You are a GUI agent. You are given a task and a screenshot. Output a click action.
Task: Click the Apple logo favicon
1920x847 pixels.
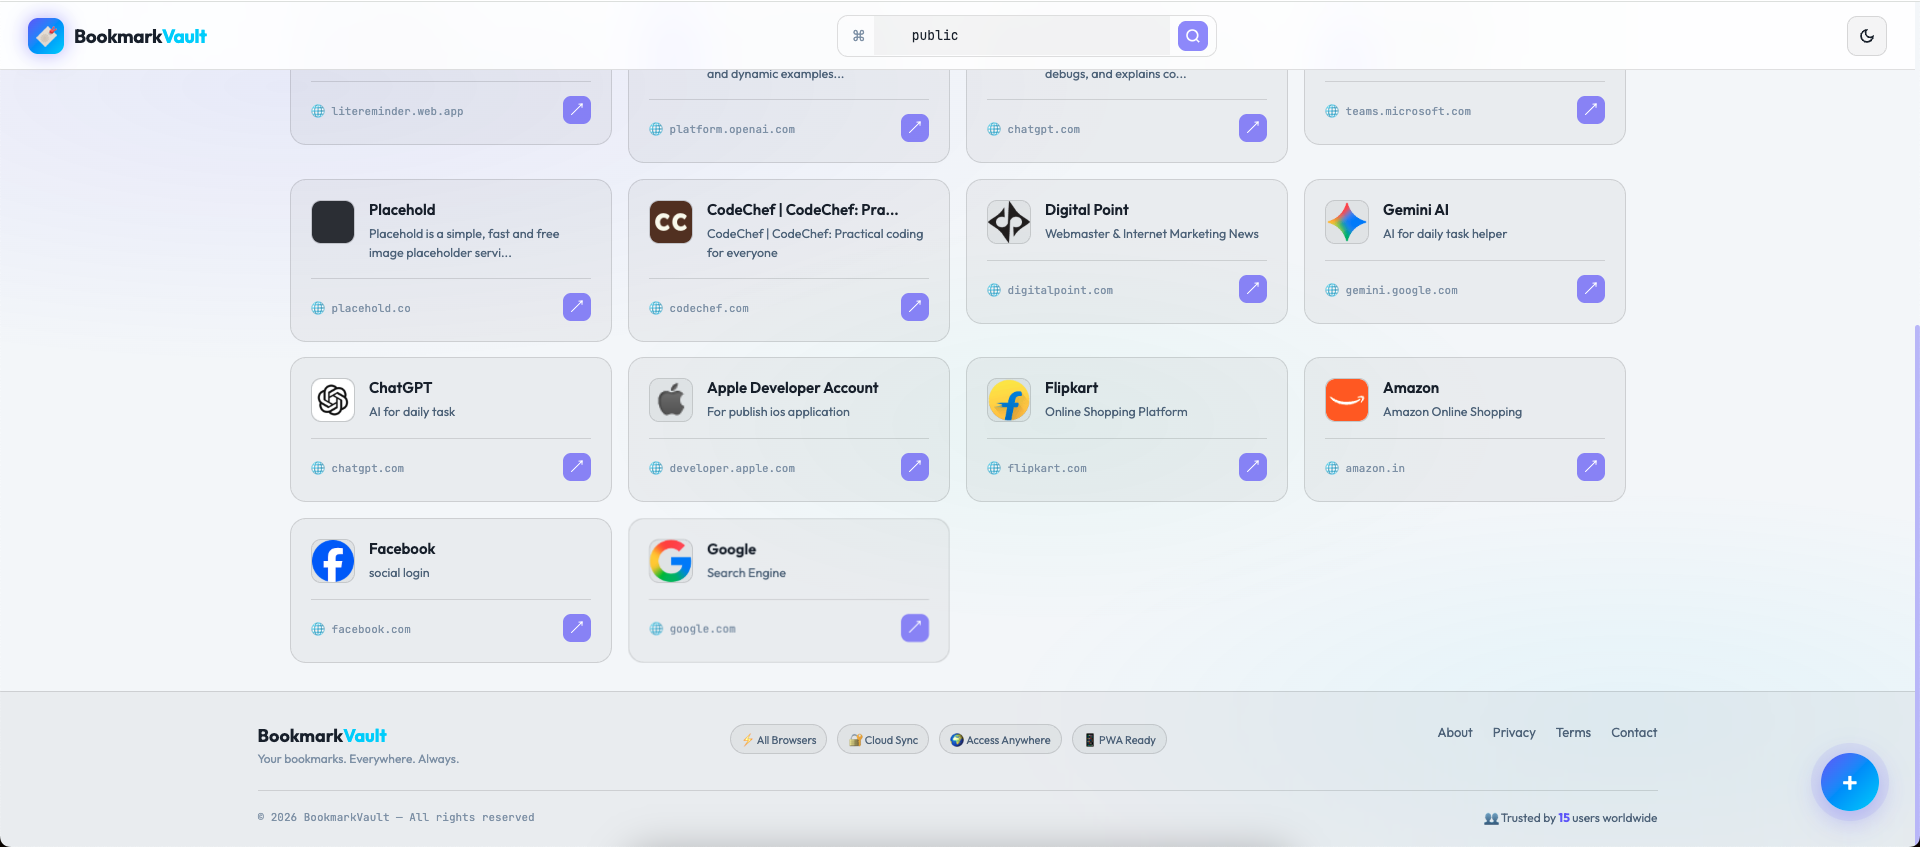click(x=671, y=400)
